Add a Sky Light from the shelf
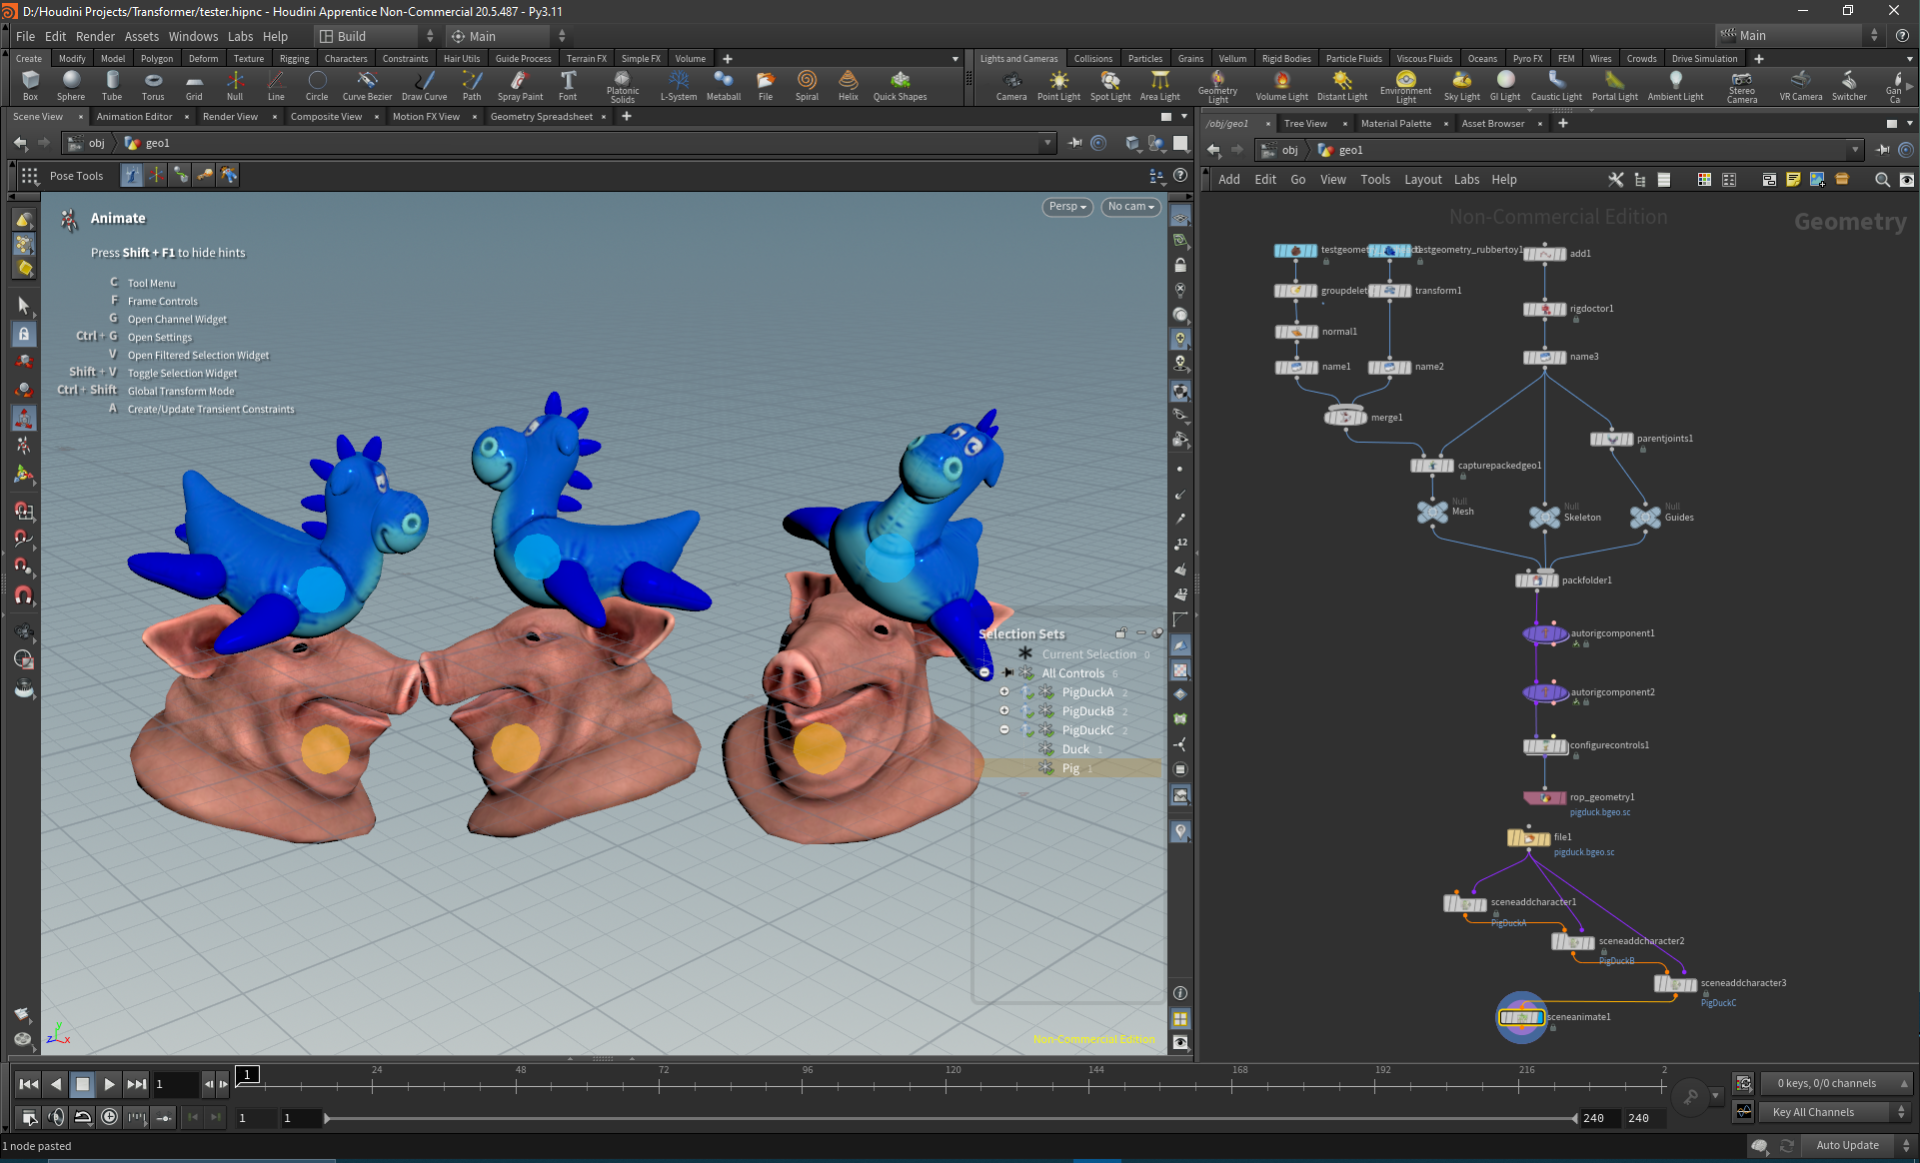Viewport: 1920px width, 1163px height. point(1461,86)
